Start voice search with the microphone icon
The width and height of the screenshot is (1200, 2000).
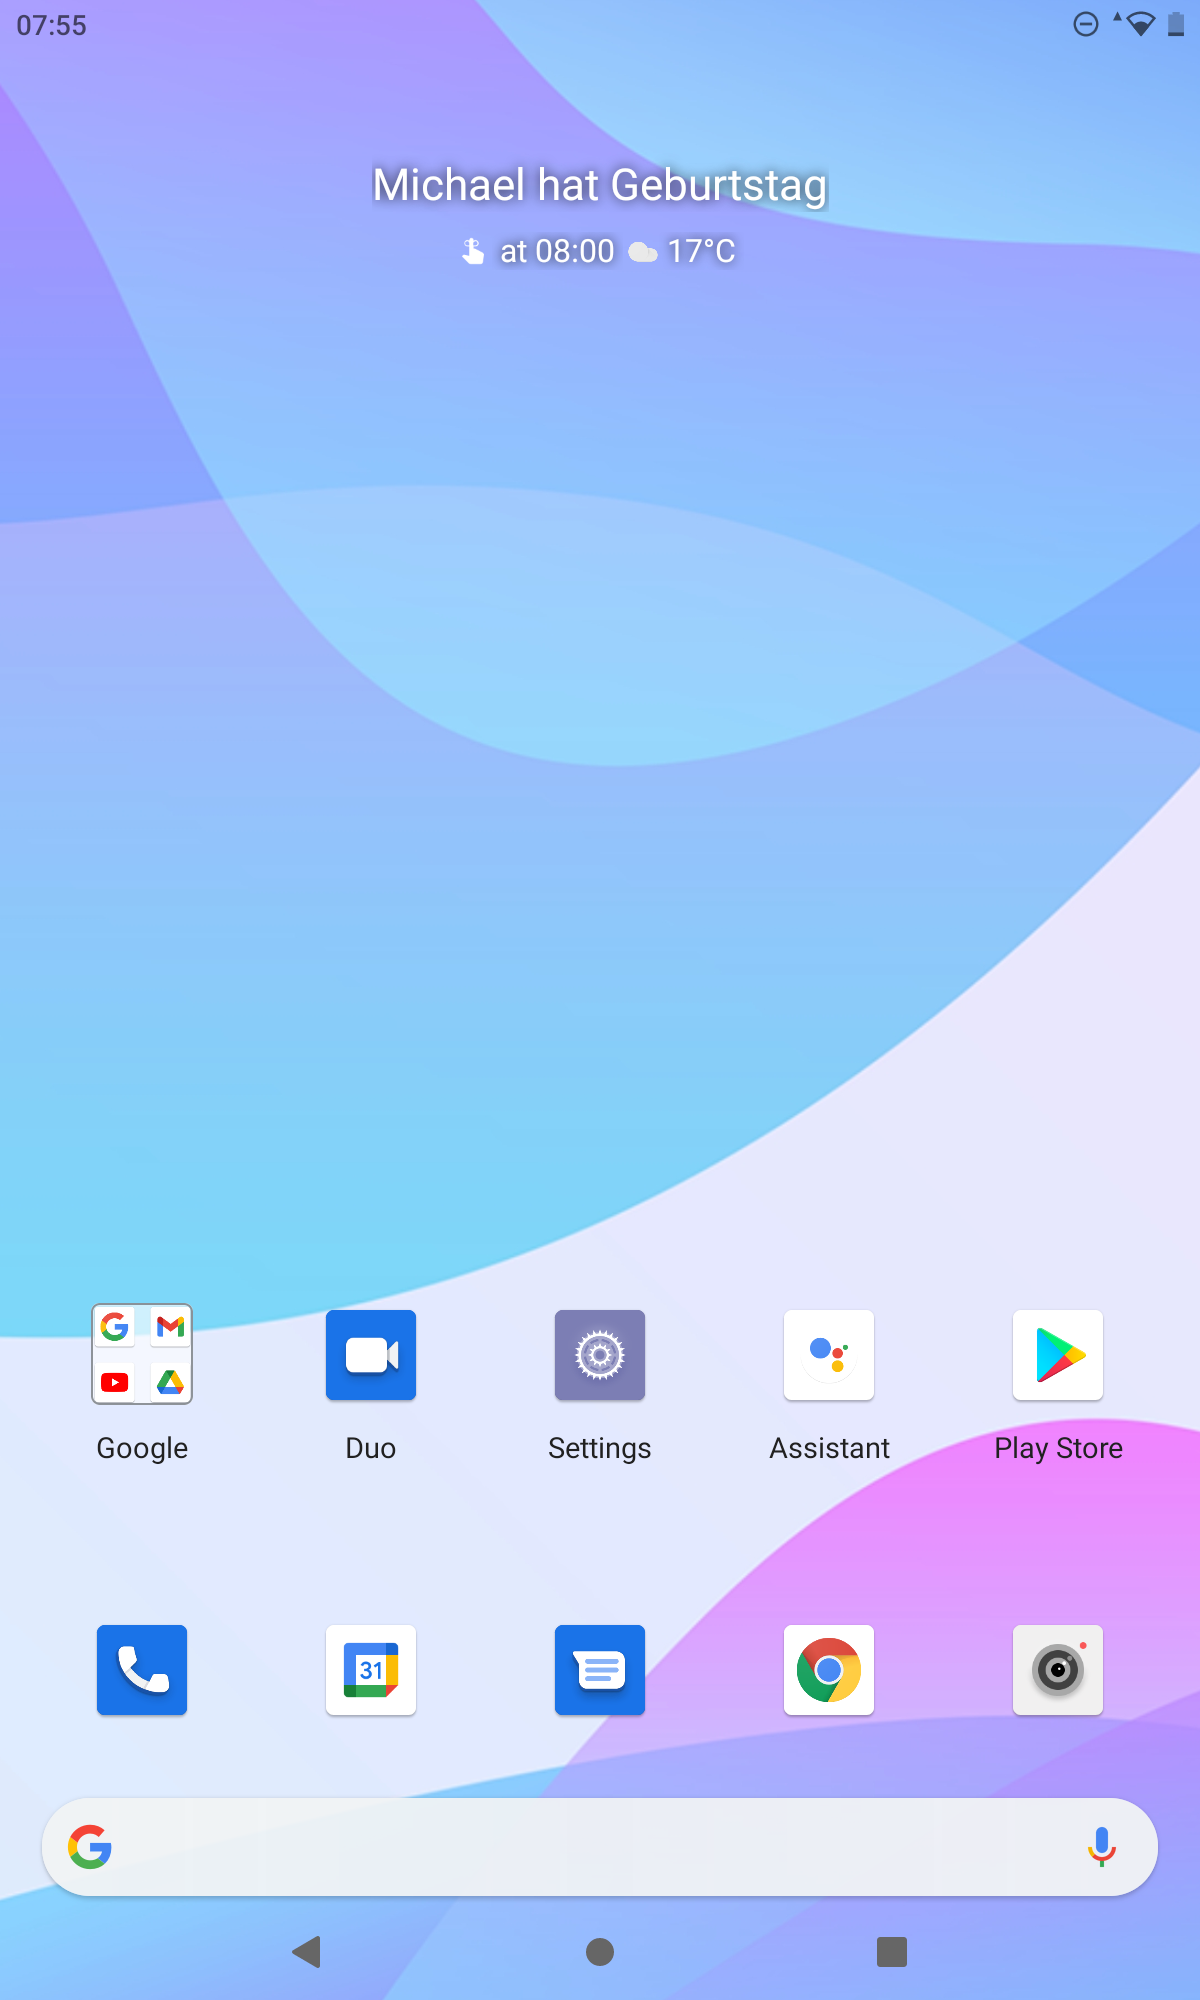(1101, 1847)
